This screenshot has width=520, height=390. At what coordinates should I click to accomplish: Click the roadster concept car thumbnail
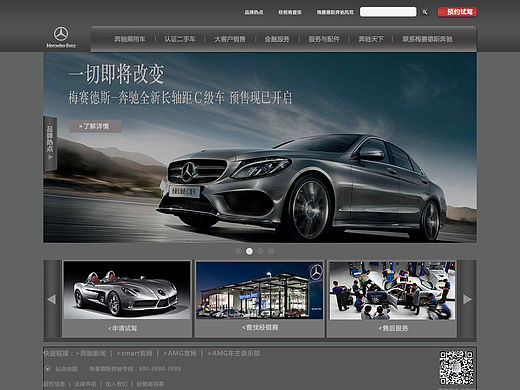pyautogui.click(x=127, y=290)
